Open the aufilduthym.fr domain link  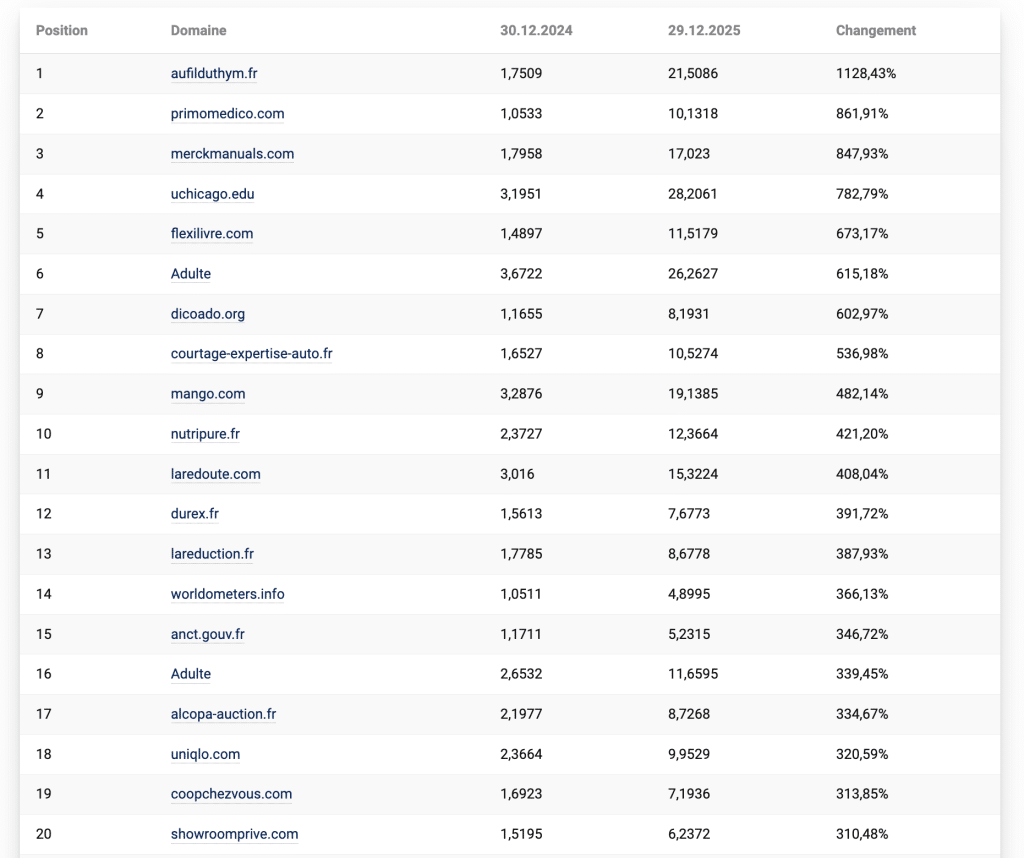[214, 74]
